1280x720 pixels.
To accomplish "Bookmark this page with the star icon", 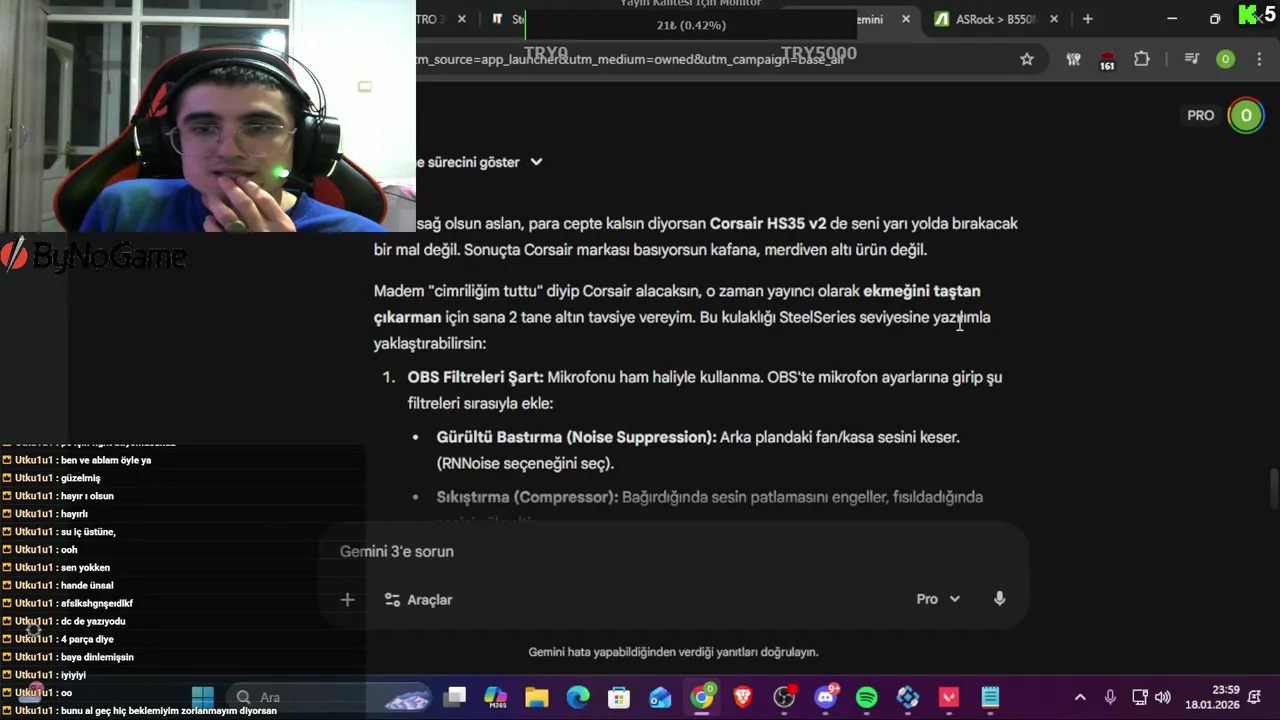I will 1027,59.
